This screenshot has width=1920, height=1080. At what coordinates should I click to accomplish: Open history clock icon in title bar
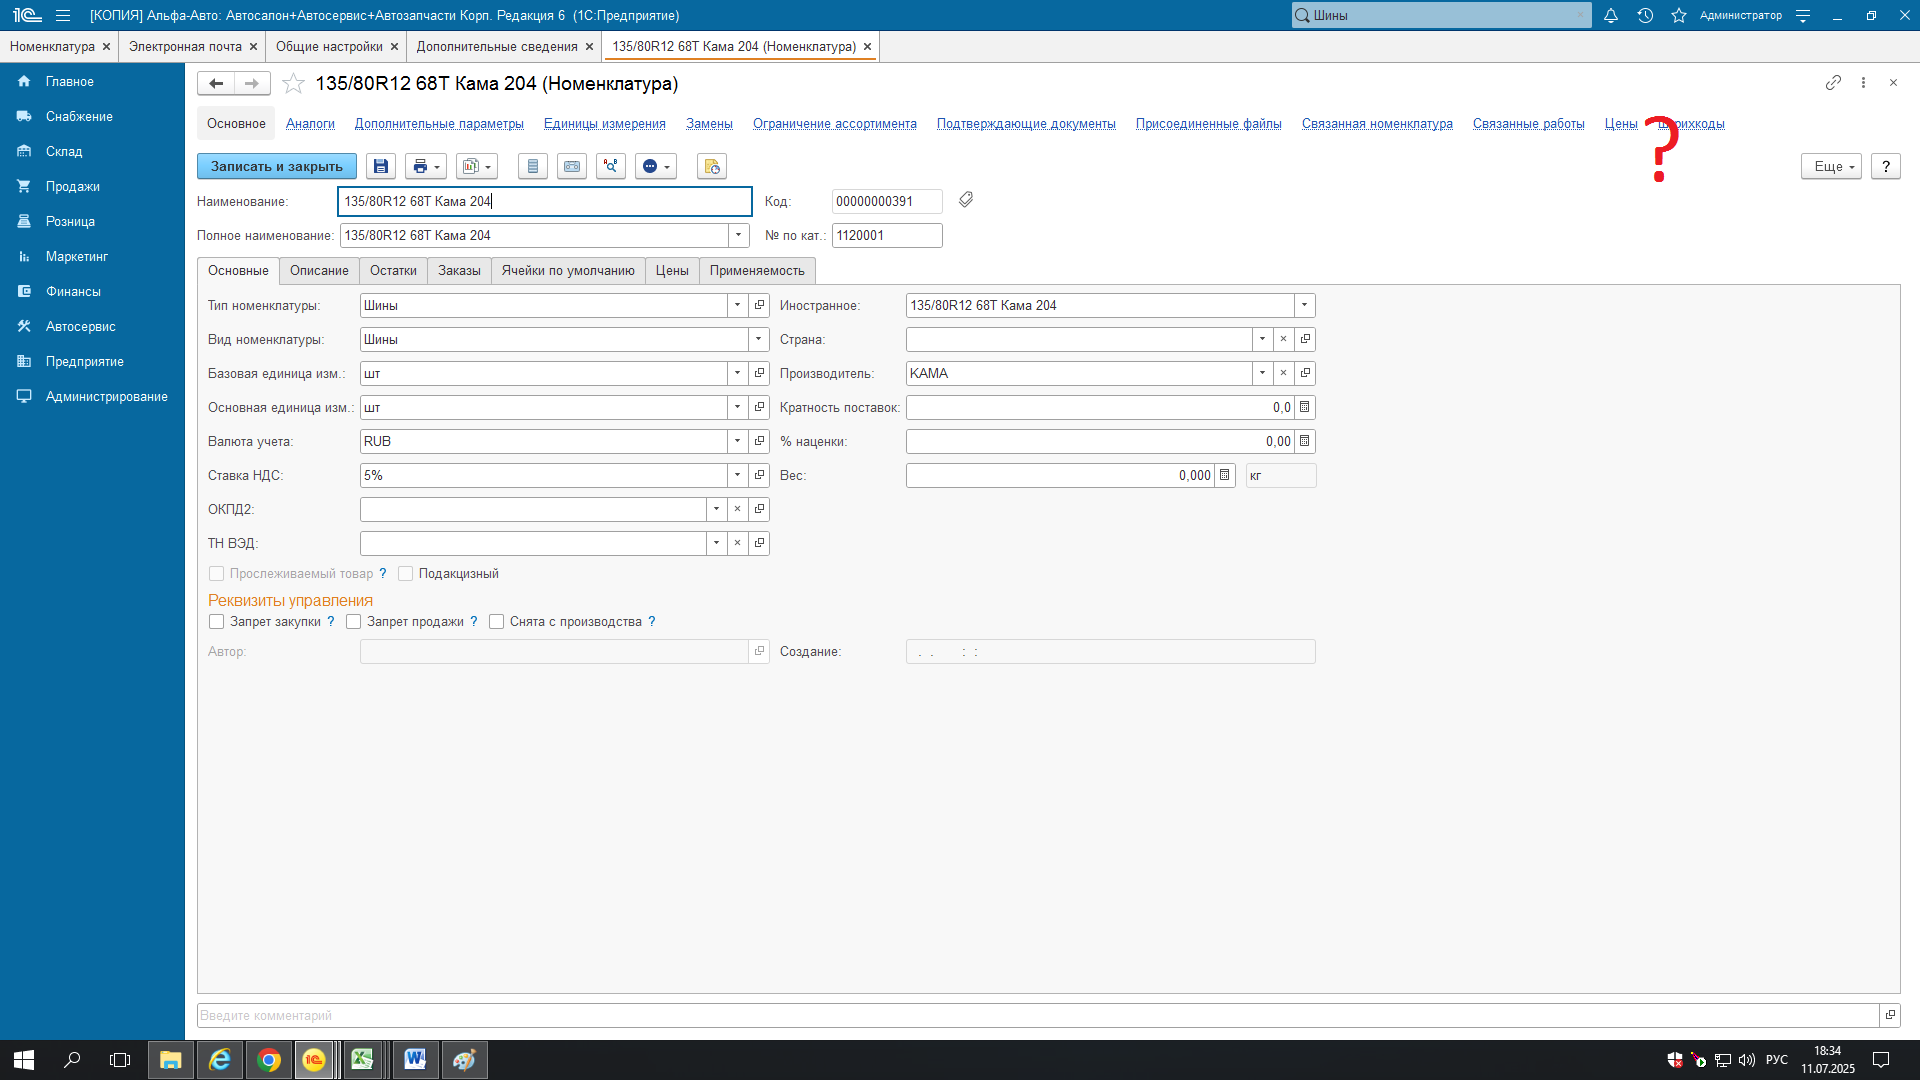tap(1645, 15)
